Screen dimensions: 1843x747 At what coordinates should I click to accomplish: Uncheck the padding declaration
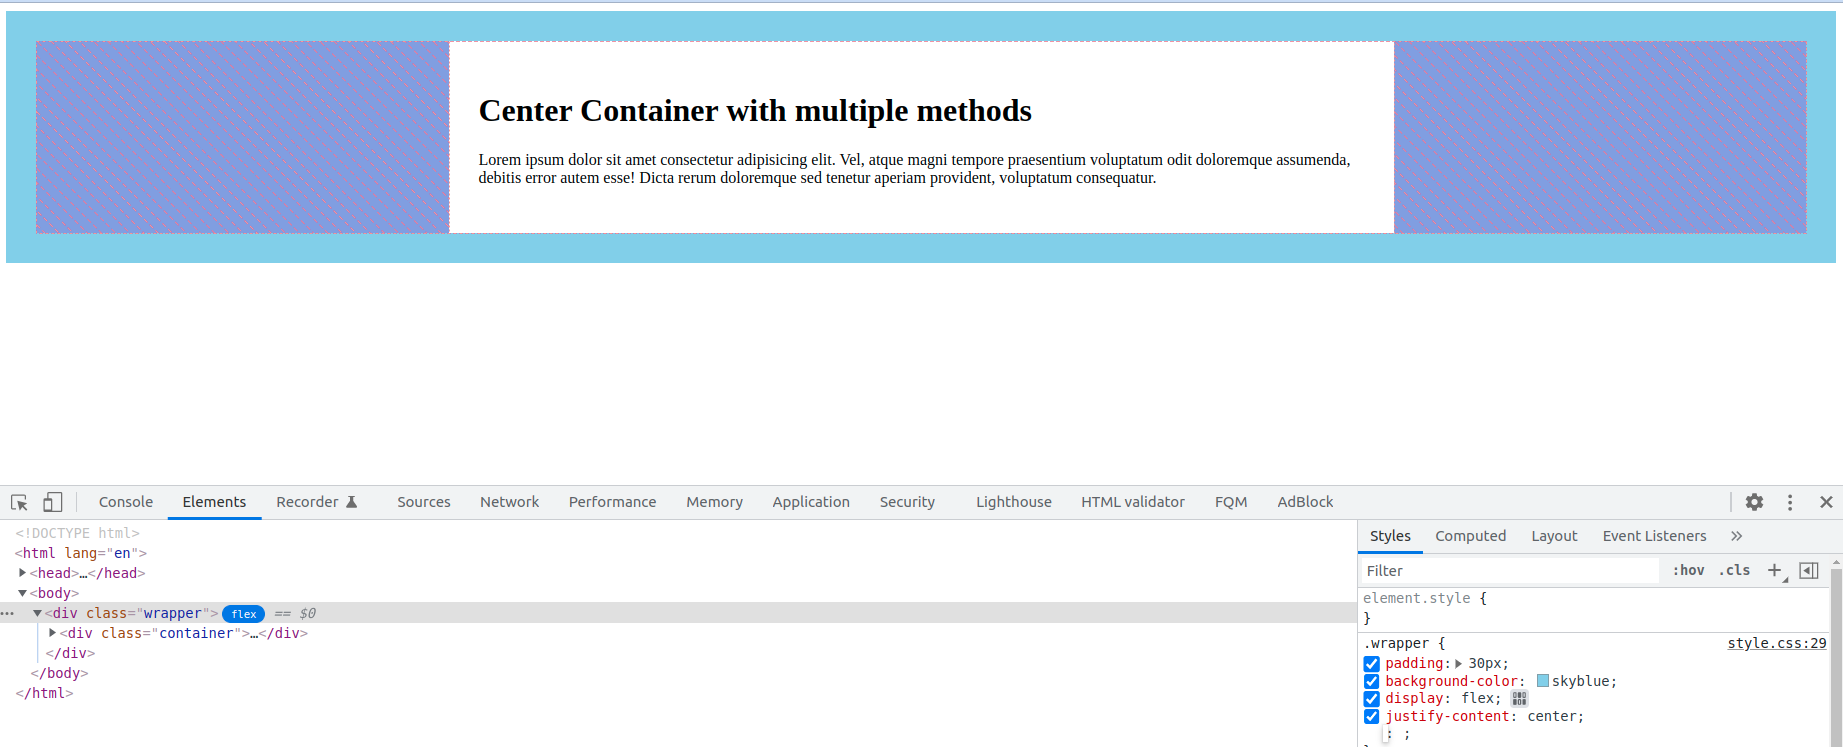[x=1372, y=664]
